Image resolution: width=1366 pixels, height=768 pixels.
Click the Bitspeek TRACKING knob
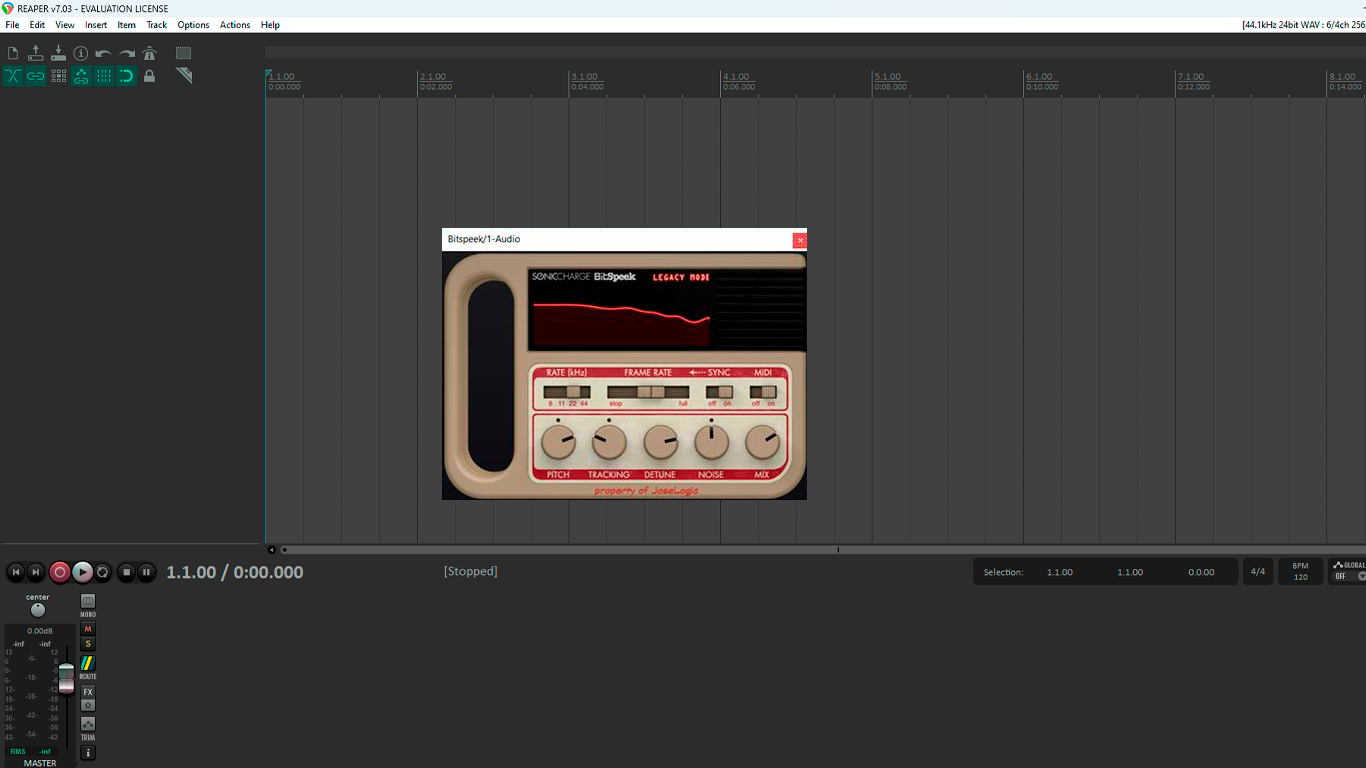(x=609, y=442)
